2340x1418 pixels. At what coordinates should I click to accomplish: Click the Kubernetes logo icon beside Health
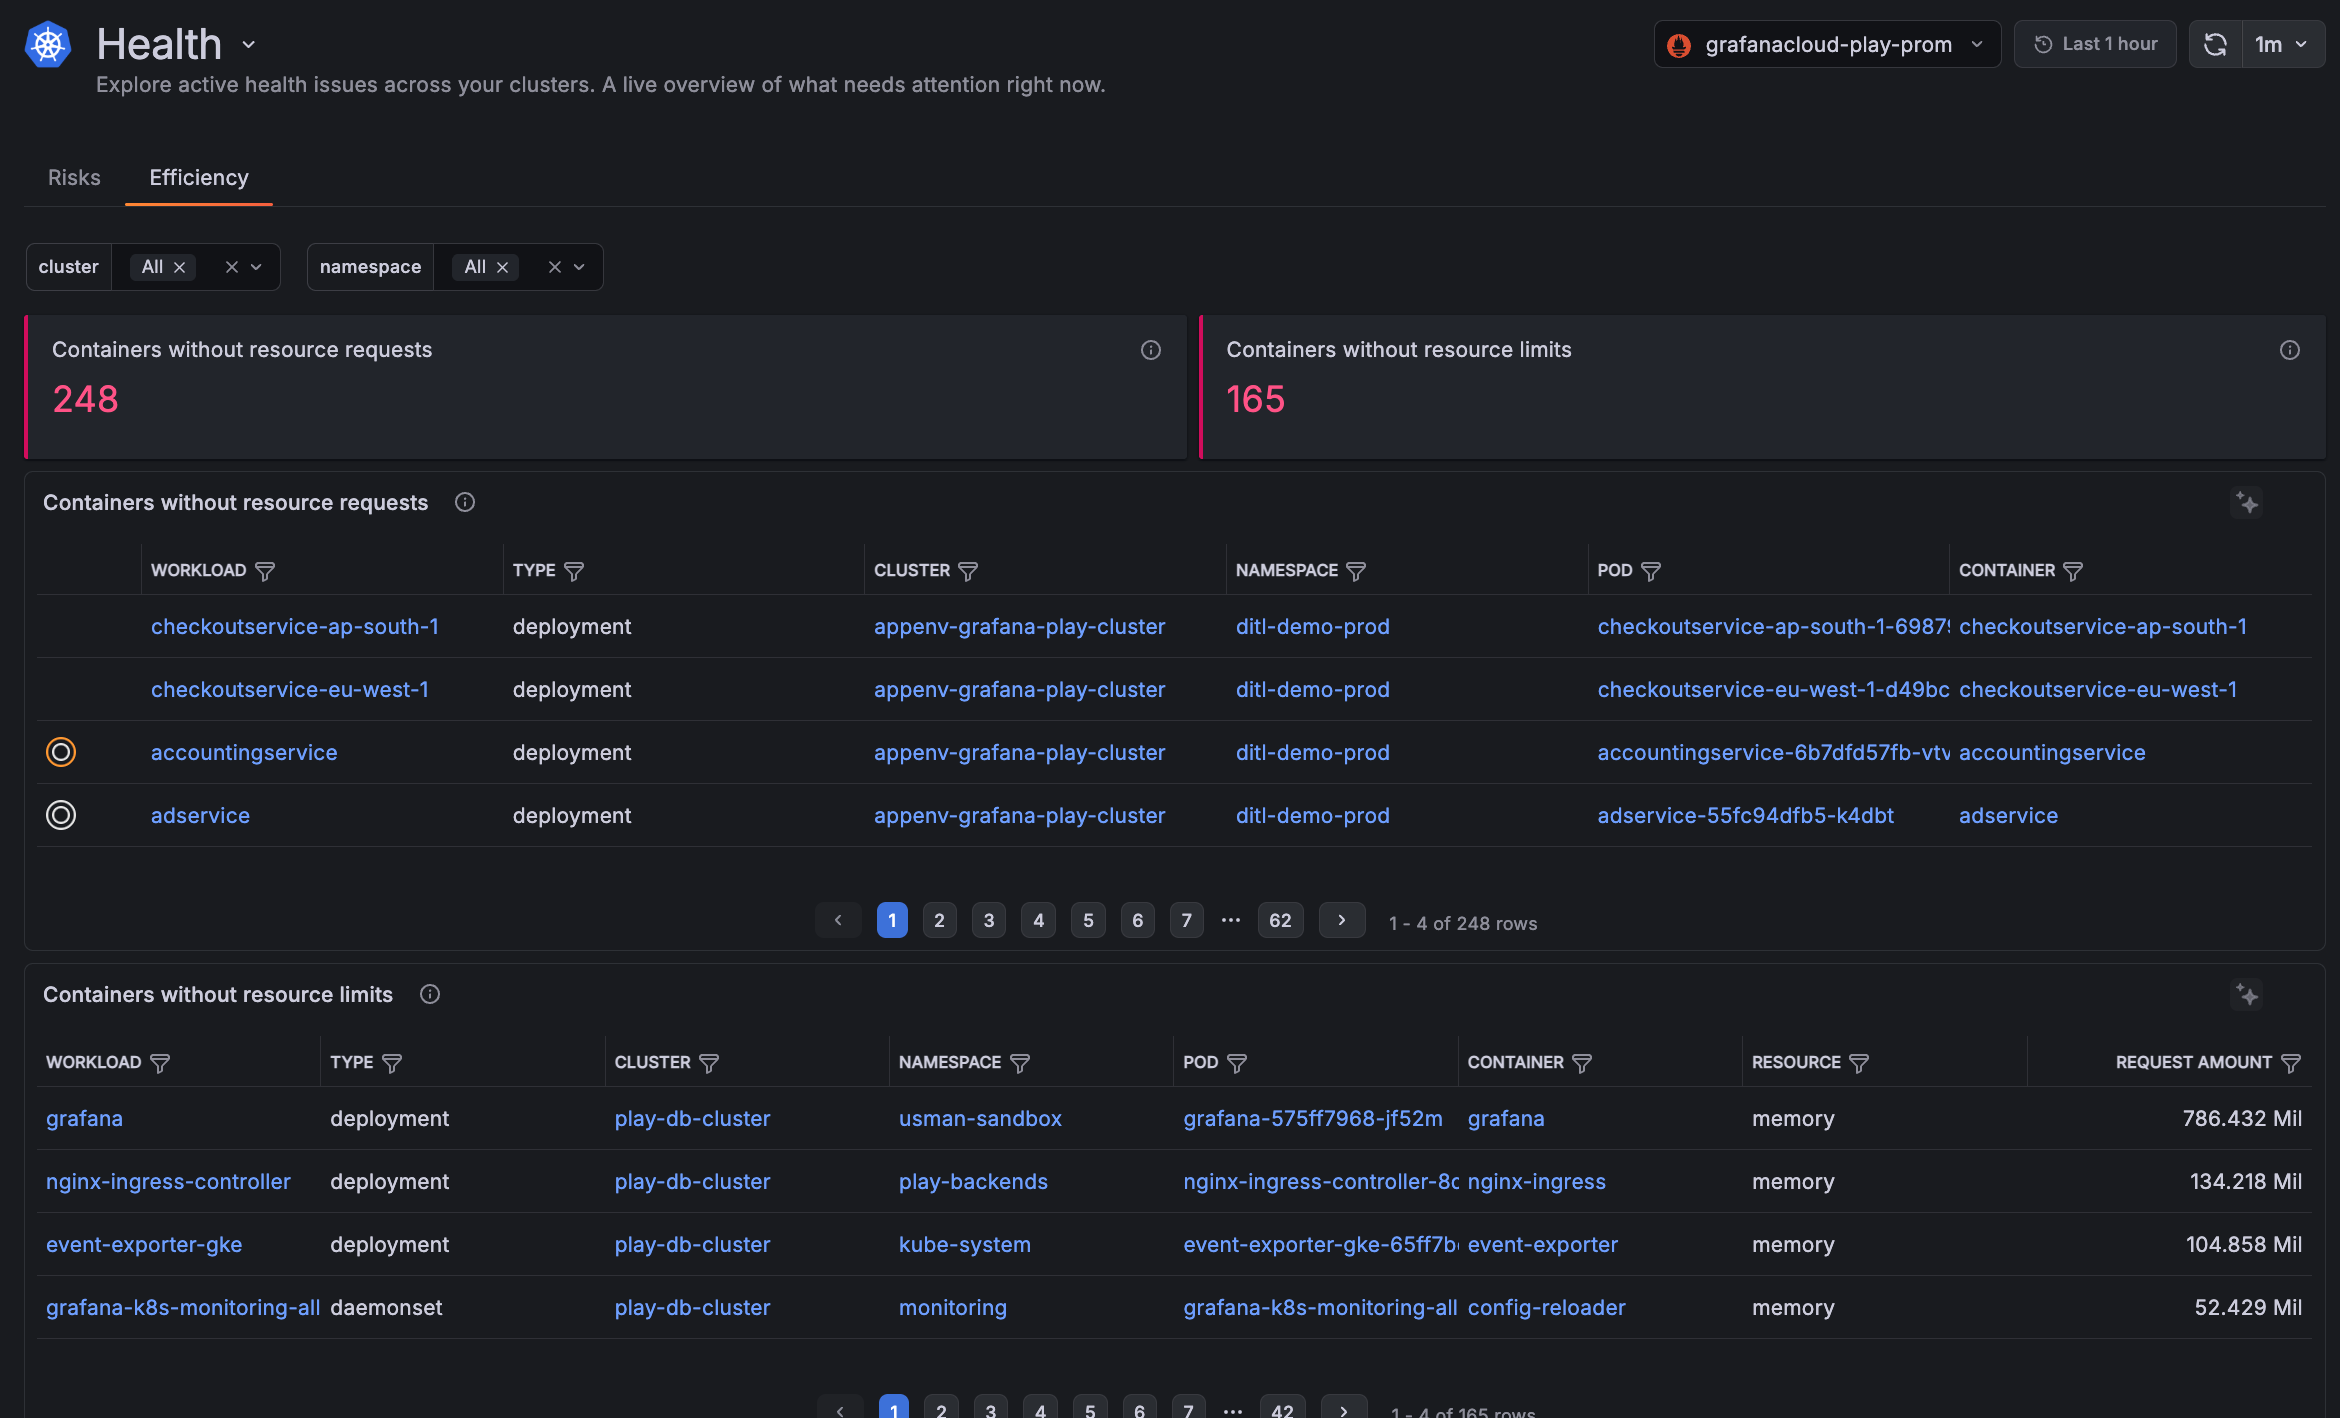pos(48,45)
